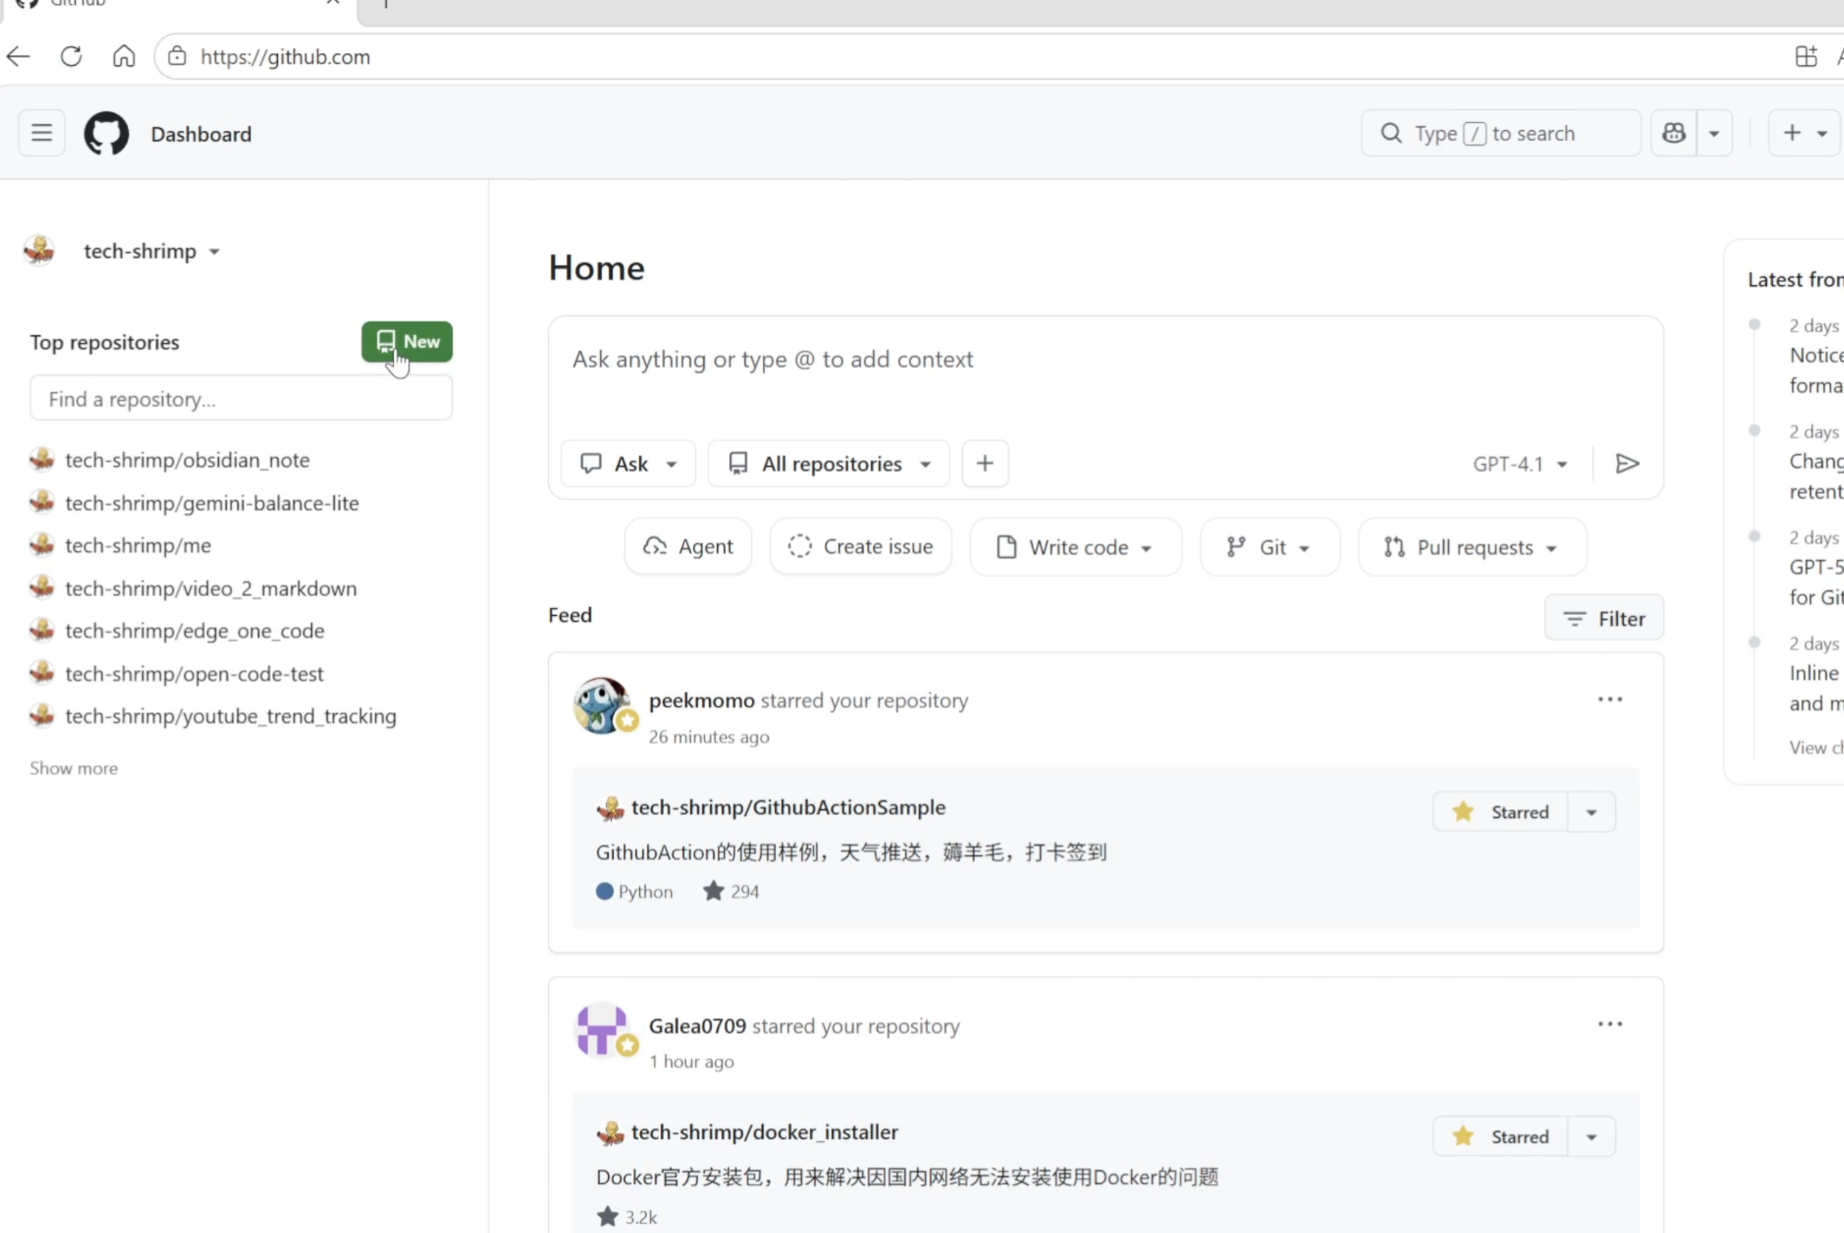
Task: Open star list dropdown for docker_installer
Action: pos(1591,1137)
